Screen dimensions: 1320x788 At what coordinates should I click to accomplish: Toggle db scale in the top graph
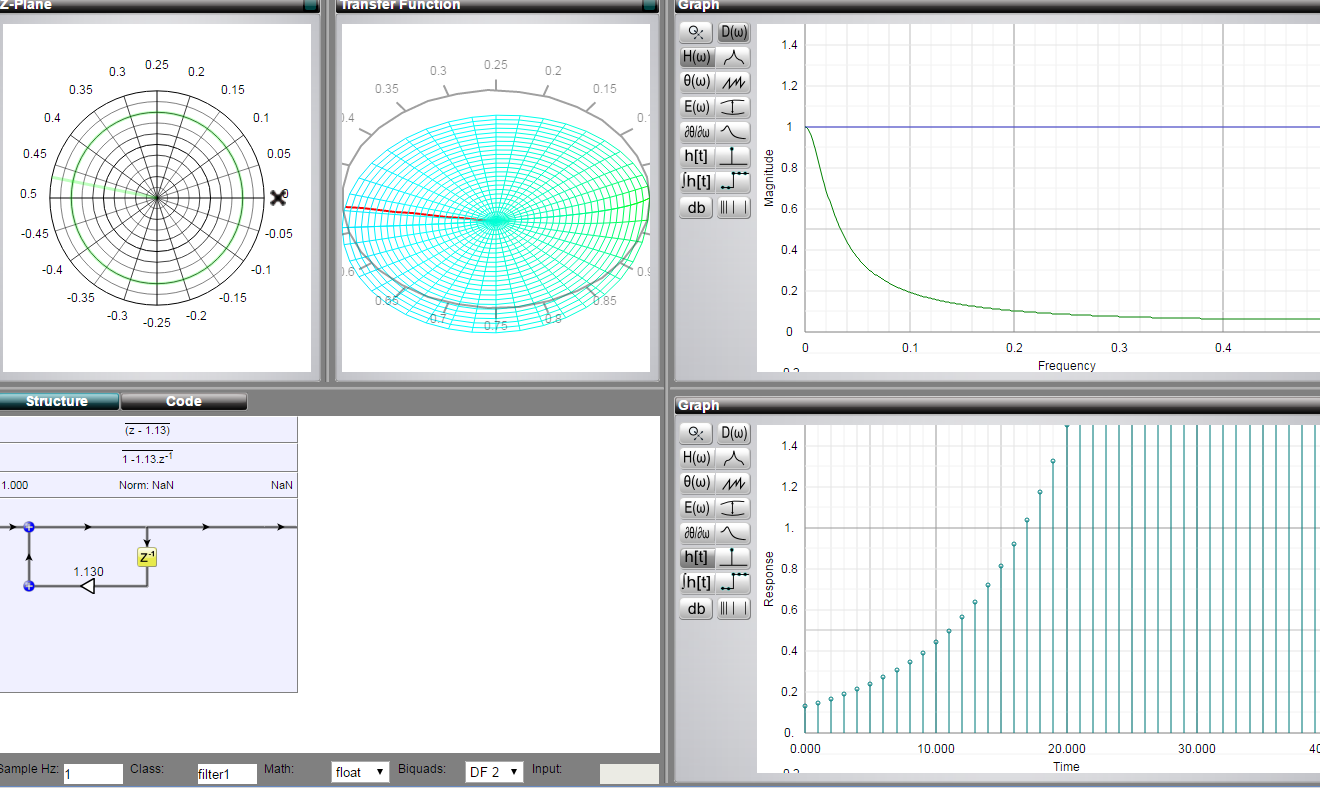pyautogui.click(x=697, y=207)
